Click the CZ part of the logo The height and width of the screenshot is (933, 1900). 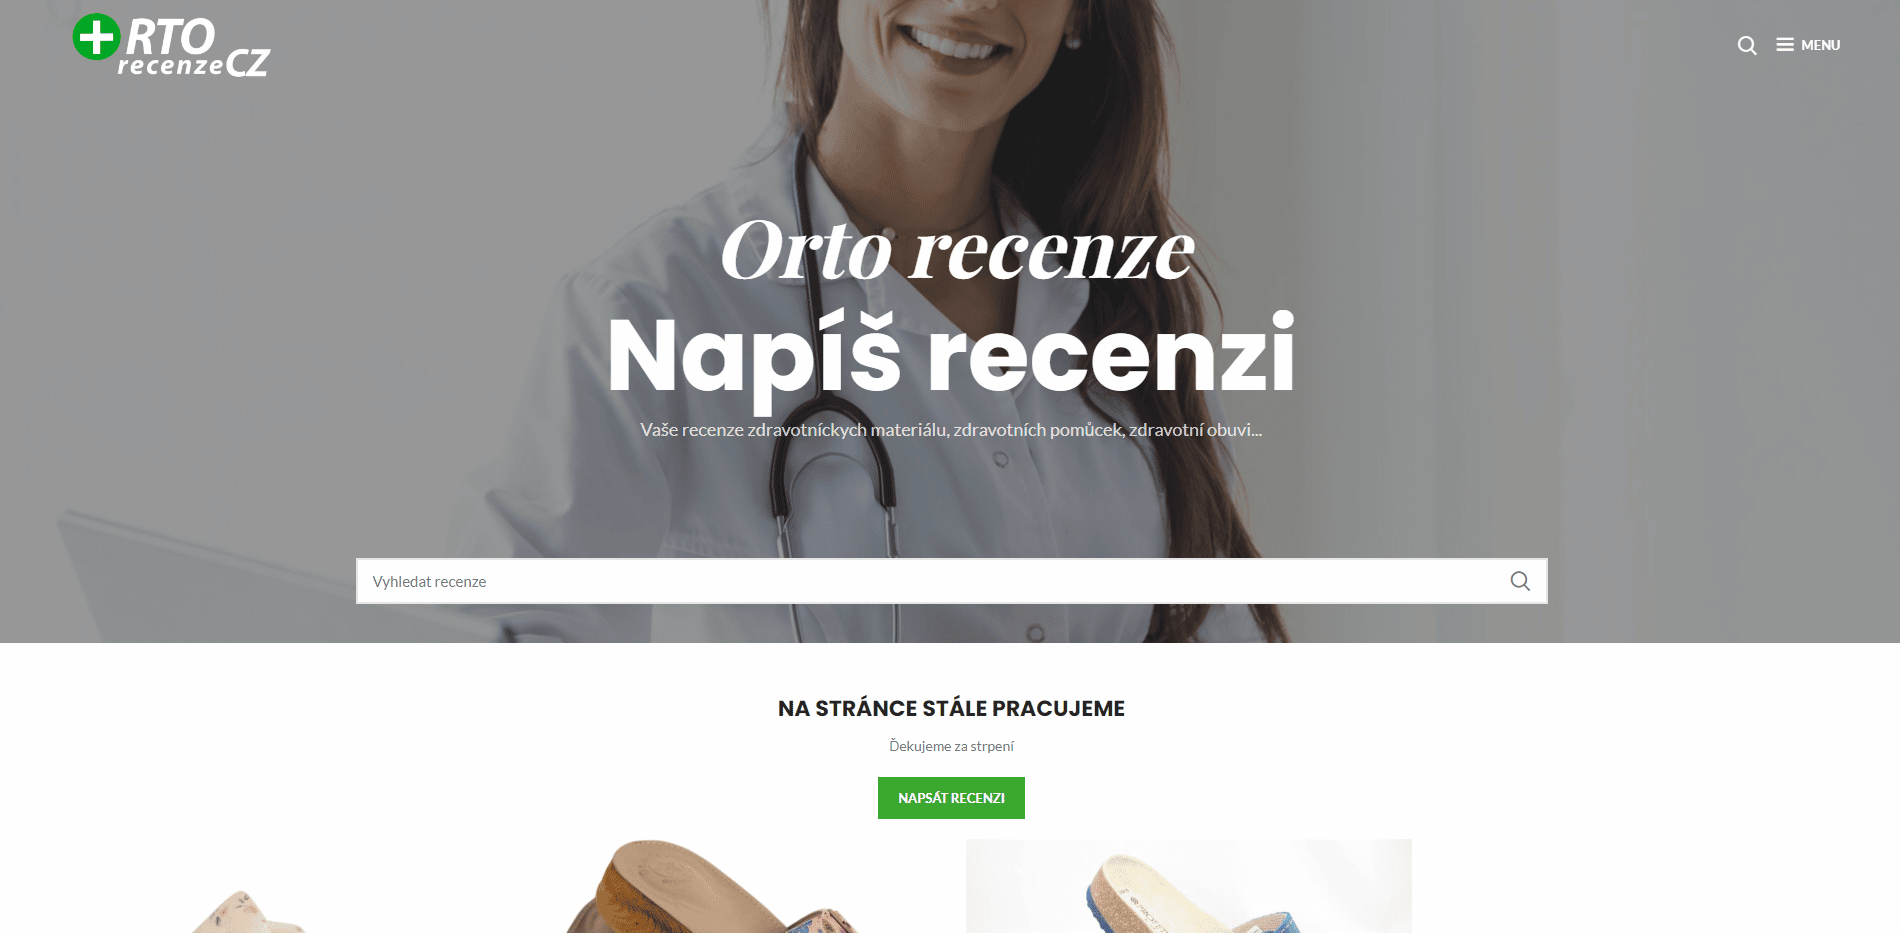pyautogui.click(x=247, y=63)
